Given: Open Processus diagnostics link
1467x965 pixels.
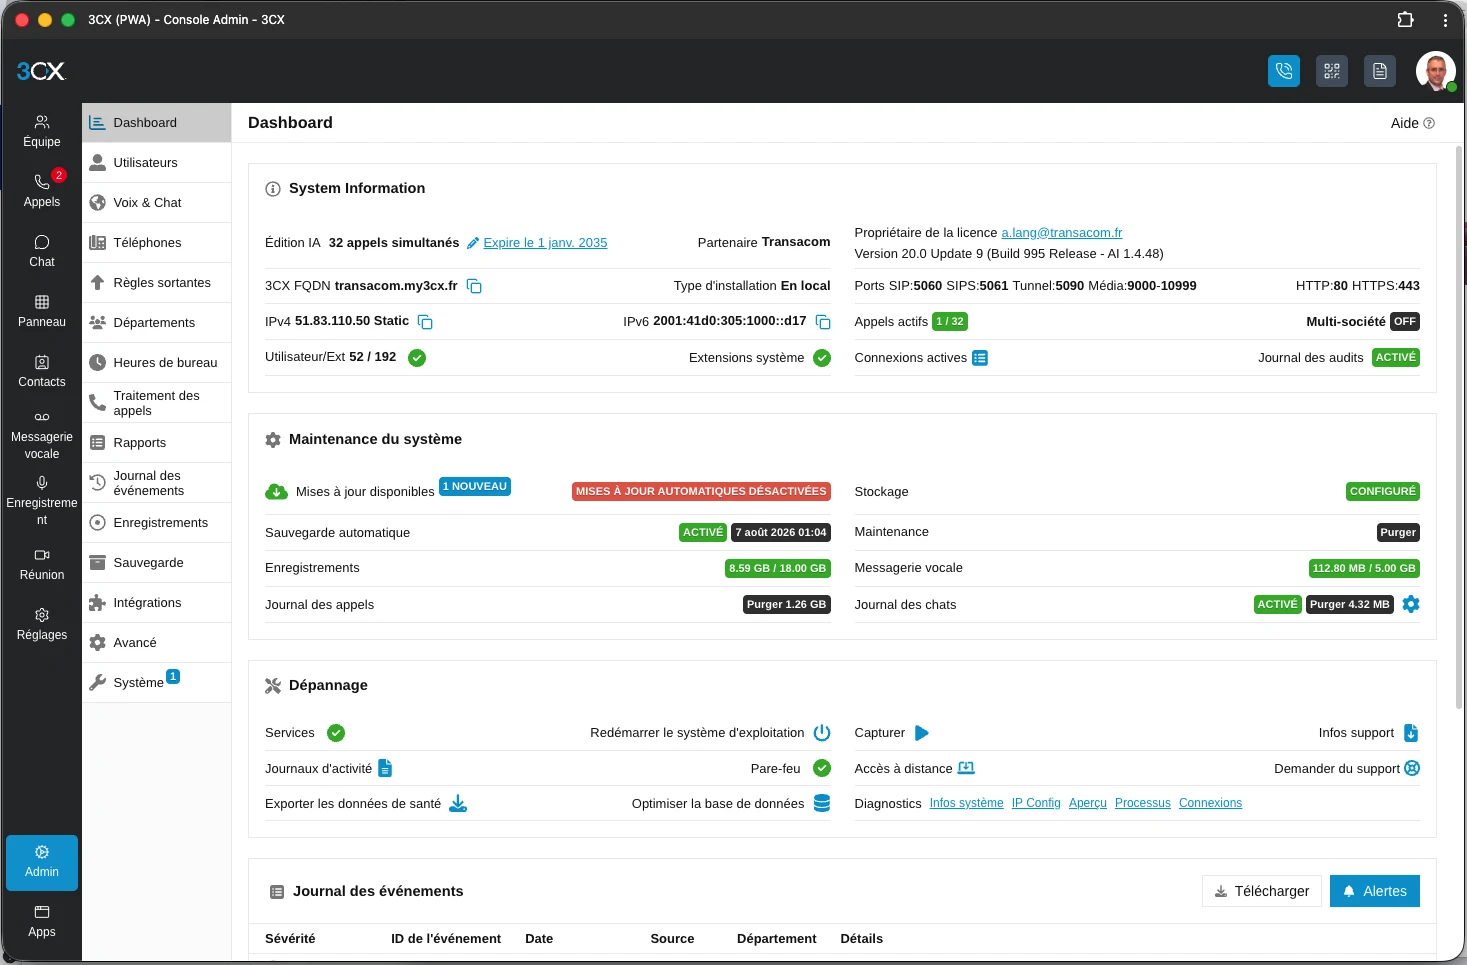Looking at the screenshot, I should 1143,803.
